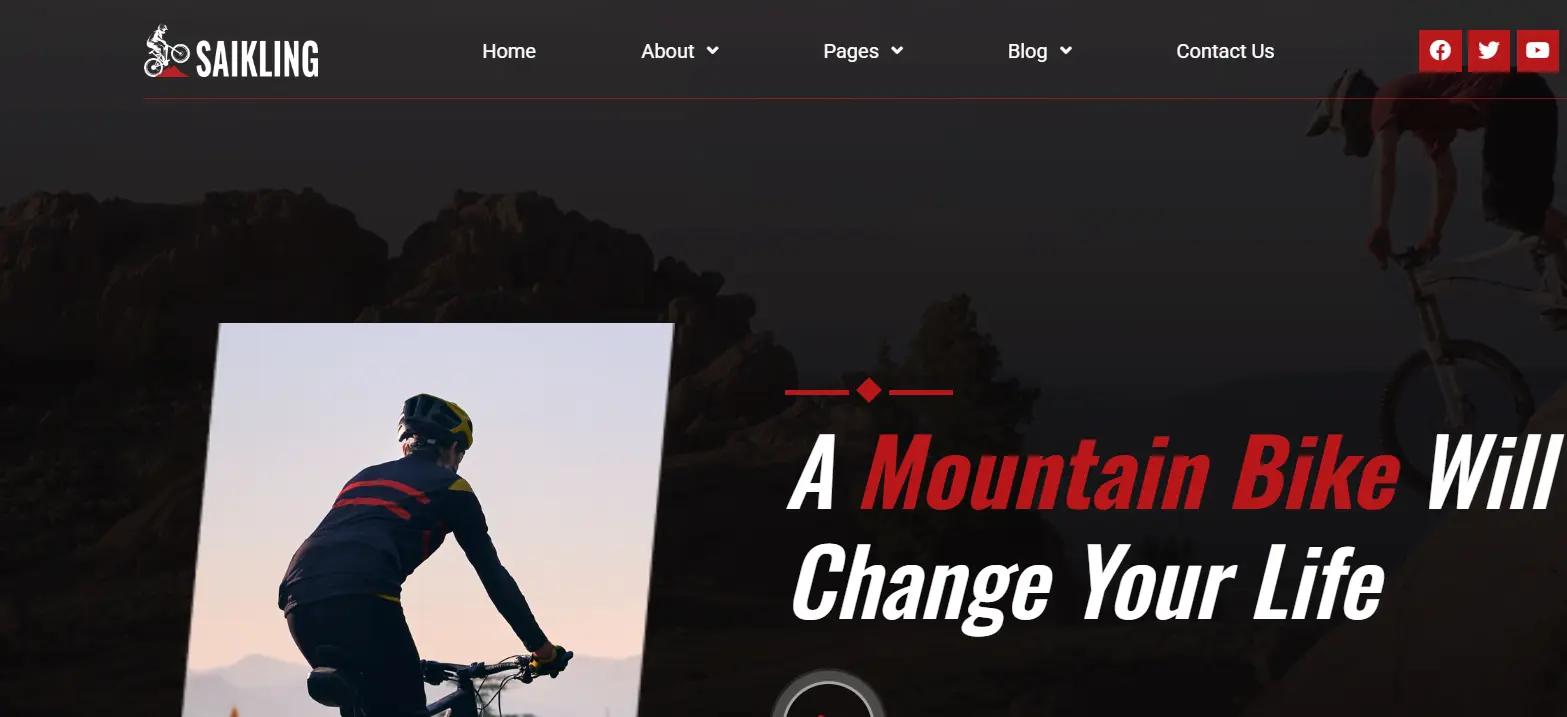The height and width of the screenshot is (717, 1567).
Task: Select the Blog menu label
Action: [1027, 51]
